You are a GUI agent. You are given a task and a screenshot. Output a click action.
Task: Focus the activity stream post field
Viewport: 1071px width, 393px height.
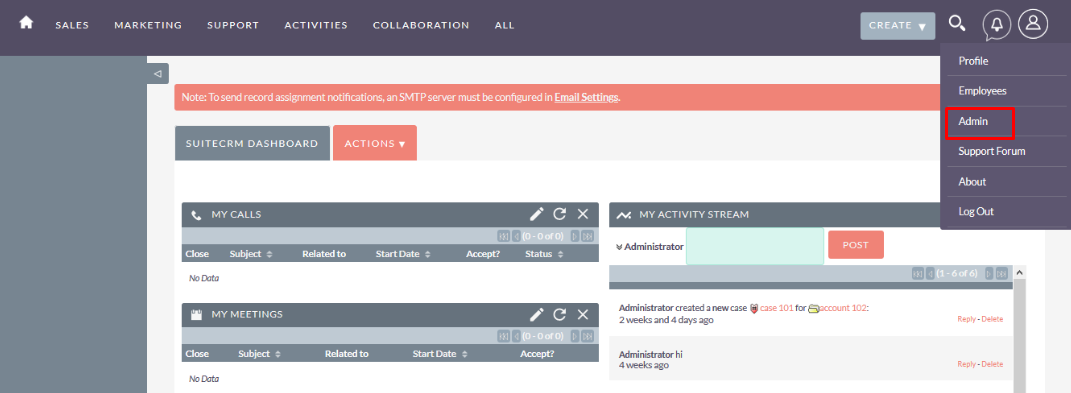(755, 246)
